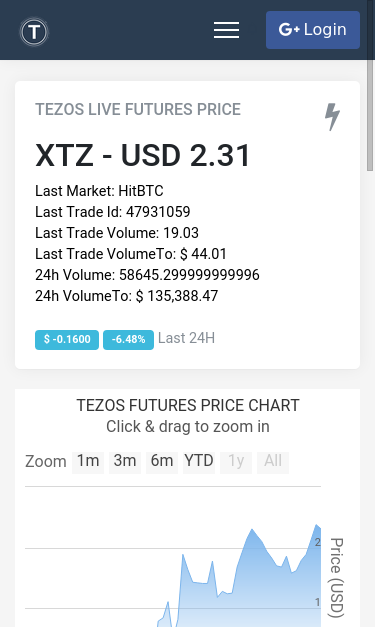The width and height of the screenshot is (375, 627).
Task: Click the Tezos Futures Price Chart title
Action: [x=188, y=405]
